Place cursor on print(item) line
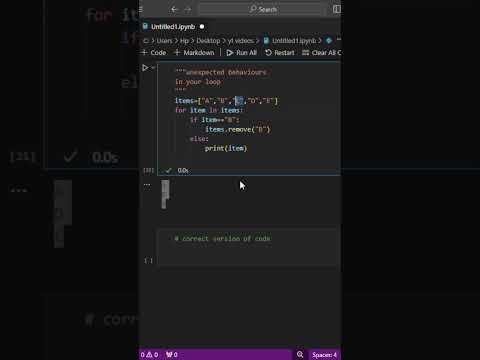Viewport: 480px width, 360px height. pyautogui.click(x=226, y=148)
